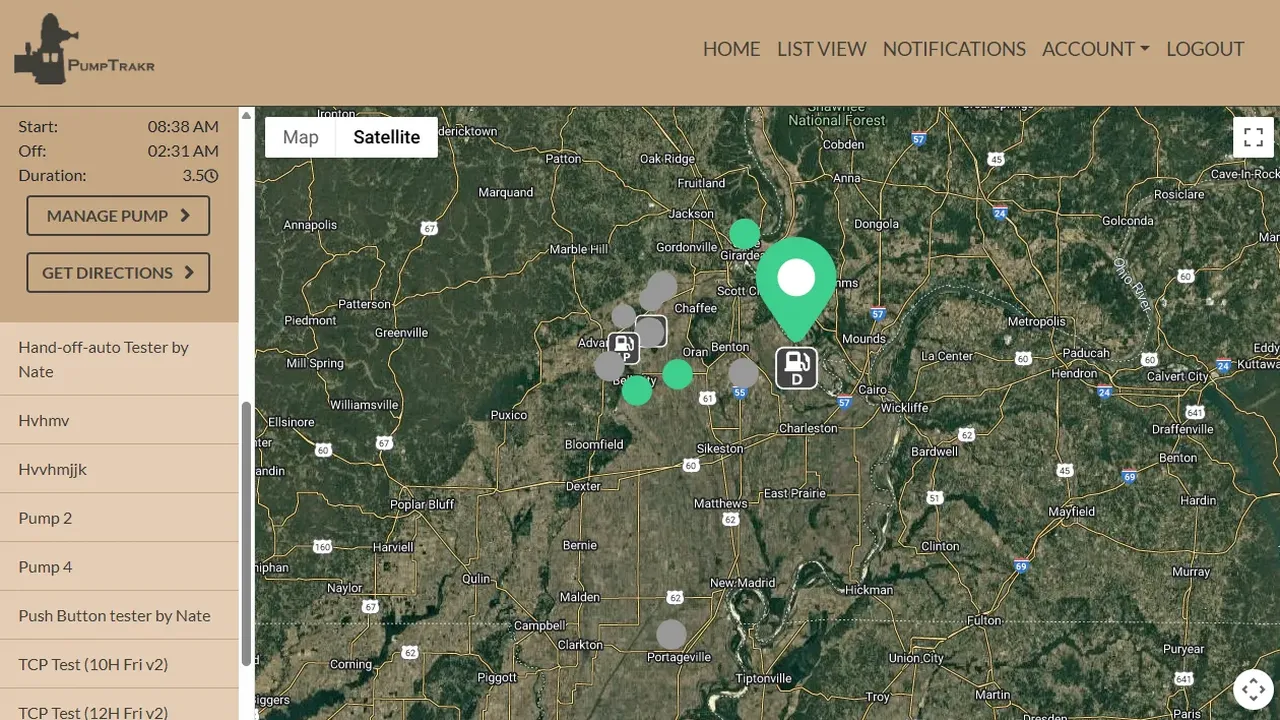Click the gray pump dot near Portageville
Screen dimensions: 1280x720
671,634
